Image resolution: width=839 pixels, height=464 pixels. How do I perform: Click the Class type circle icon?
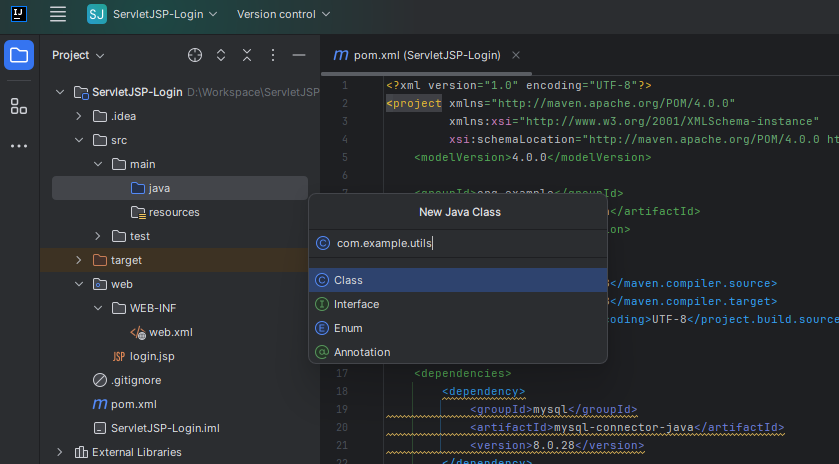(322, 280)
